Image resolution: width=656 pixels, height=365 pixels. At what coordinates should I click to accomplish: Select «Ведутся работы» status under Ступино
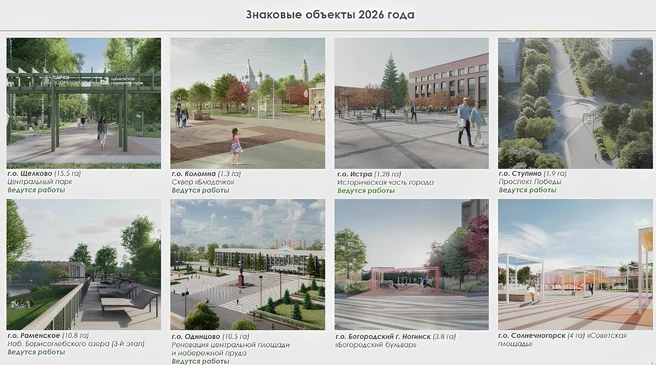(x=527, y=190)
